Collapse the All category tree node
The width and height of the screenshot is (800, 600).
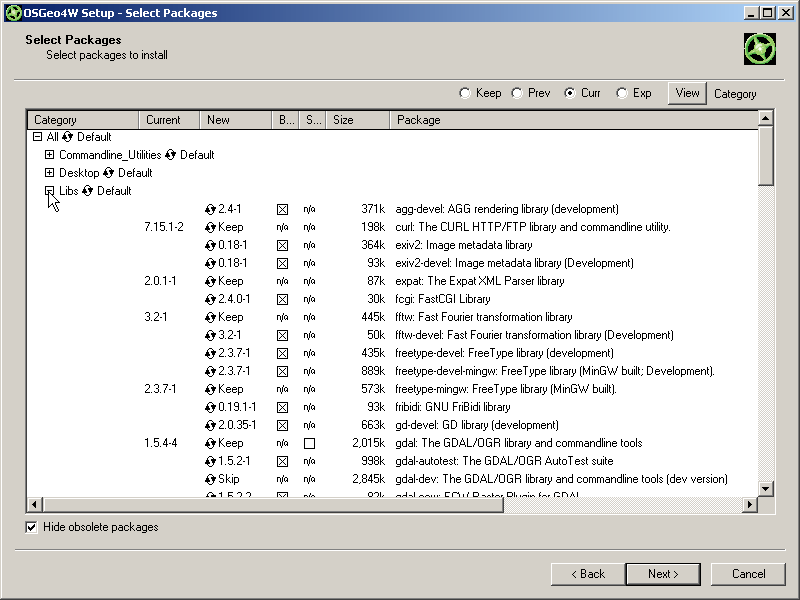[x=37, y=137]
